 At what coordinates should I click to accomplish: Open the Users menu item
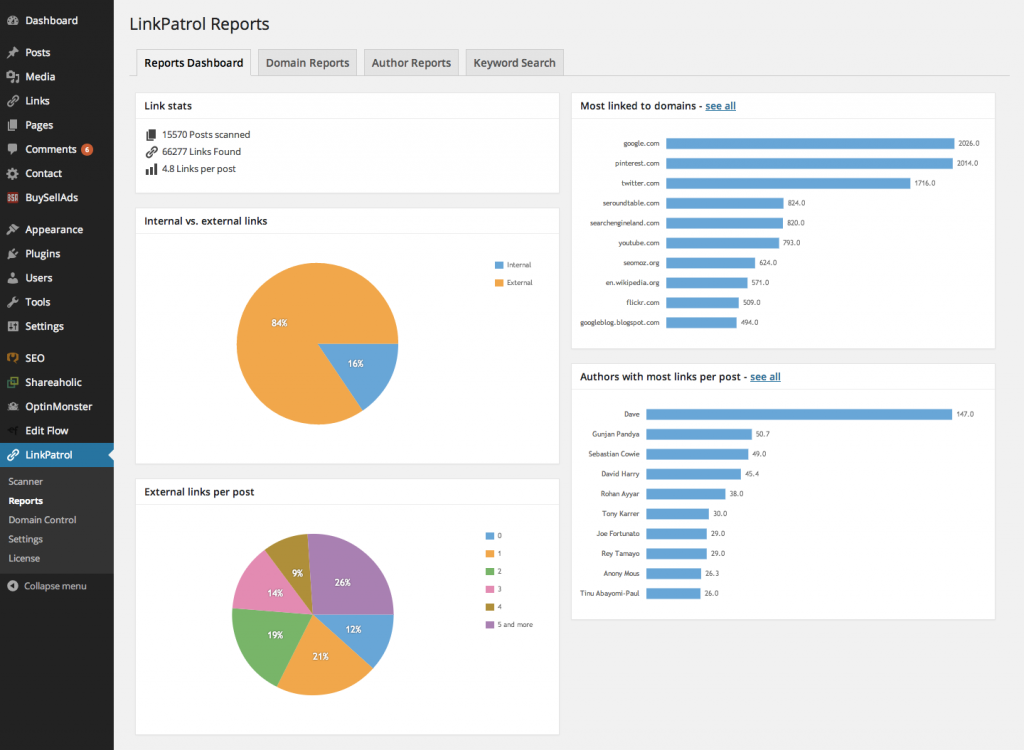(39, 278)
